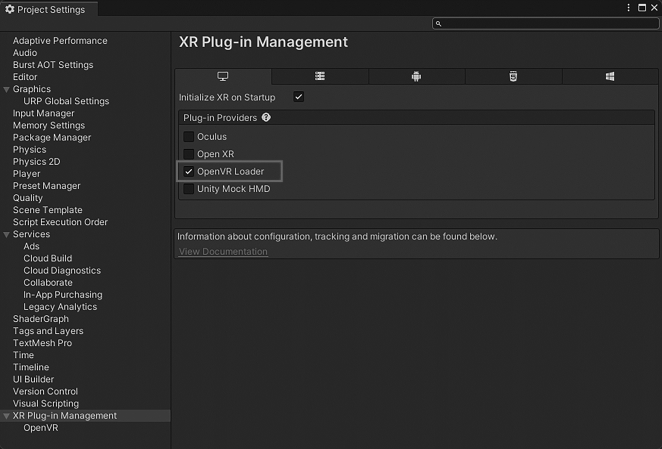Click the search magnifier icon
The width and height of the screenshot is (662, 449).
tap(438, 24)
